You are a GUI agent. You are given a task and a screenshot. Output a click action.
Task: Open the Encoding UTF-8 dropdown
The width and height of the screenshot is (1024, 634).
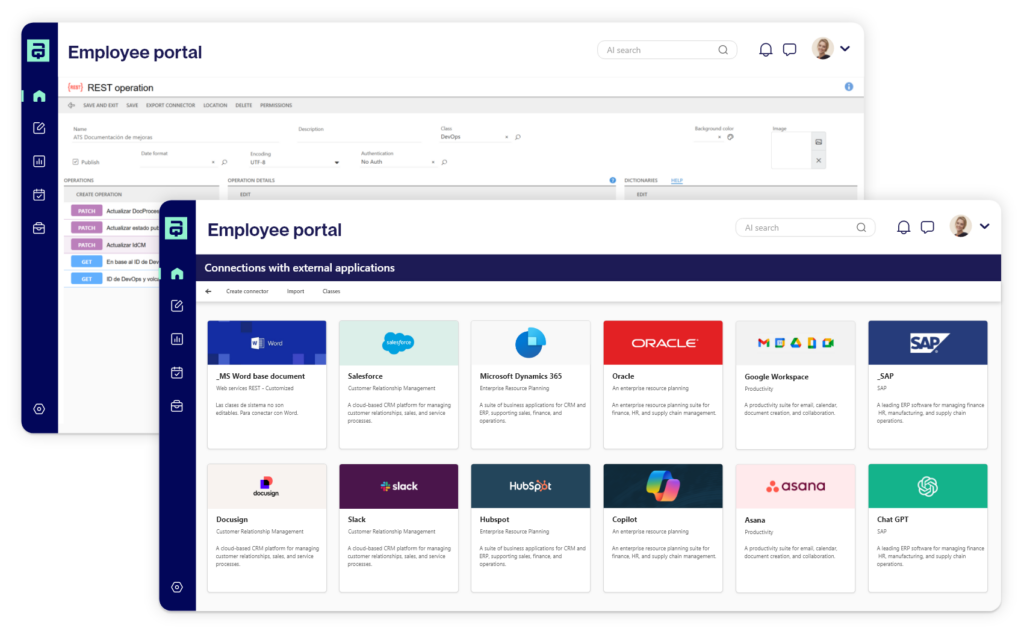(x=336, y=162)
